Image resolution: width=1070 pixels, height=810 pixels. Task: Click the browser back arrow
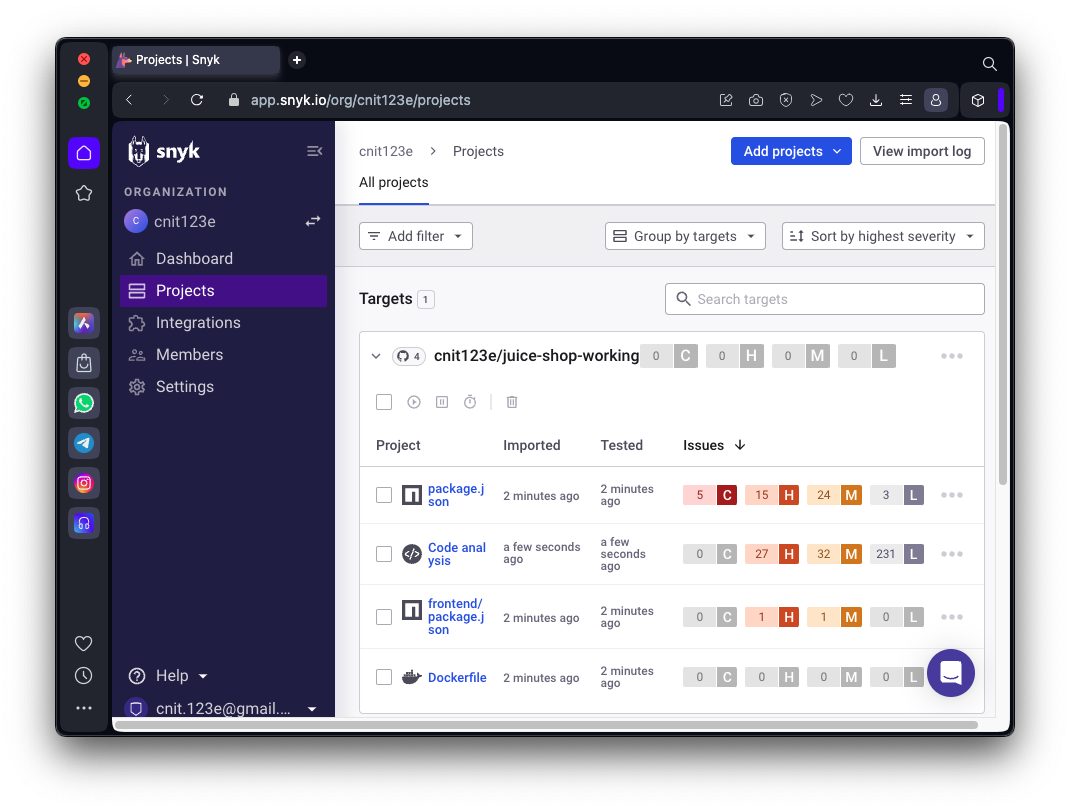coord(129,100)
